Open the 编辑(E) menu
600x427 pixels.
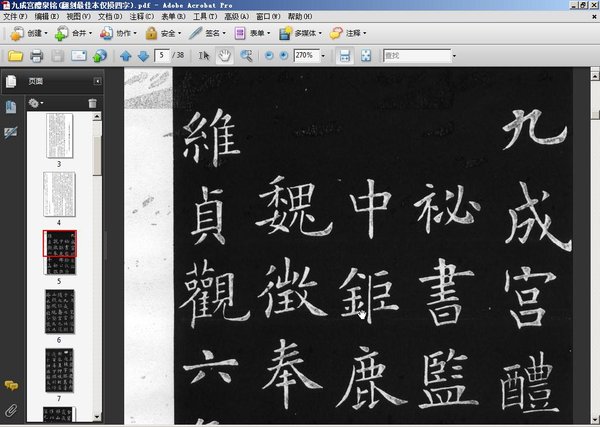47,16
